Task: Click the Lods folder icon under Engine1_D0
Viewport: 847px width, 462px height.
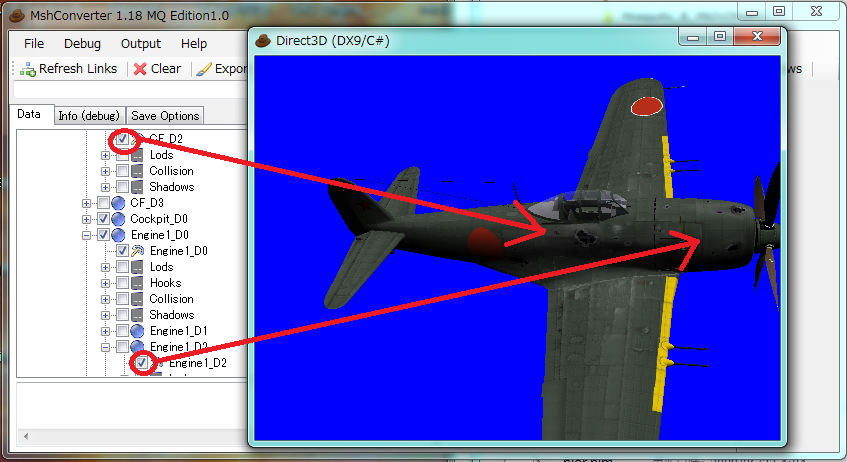Action: (x=137, y=267)
